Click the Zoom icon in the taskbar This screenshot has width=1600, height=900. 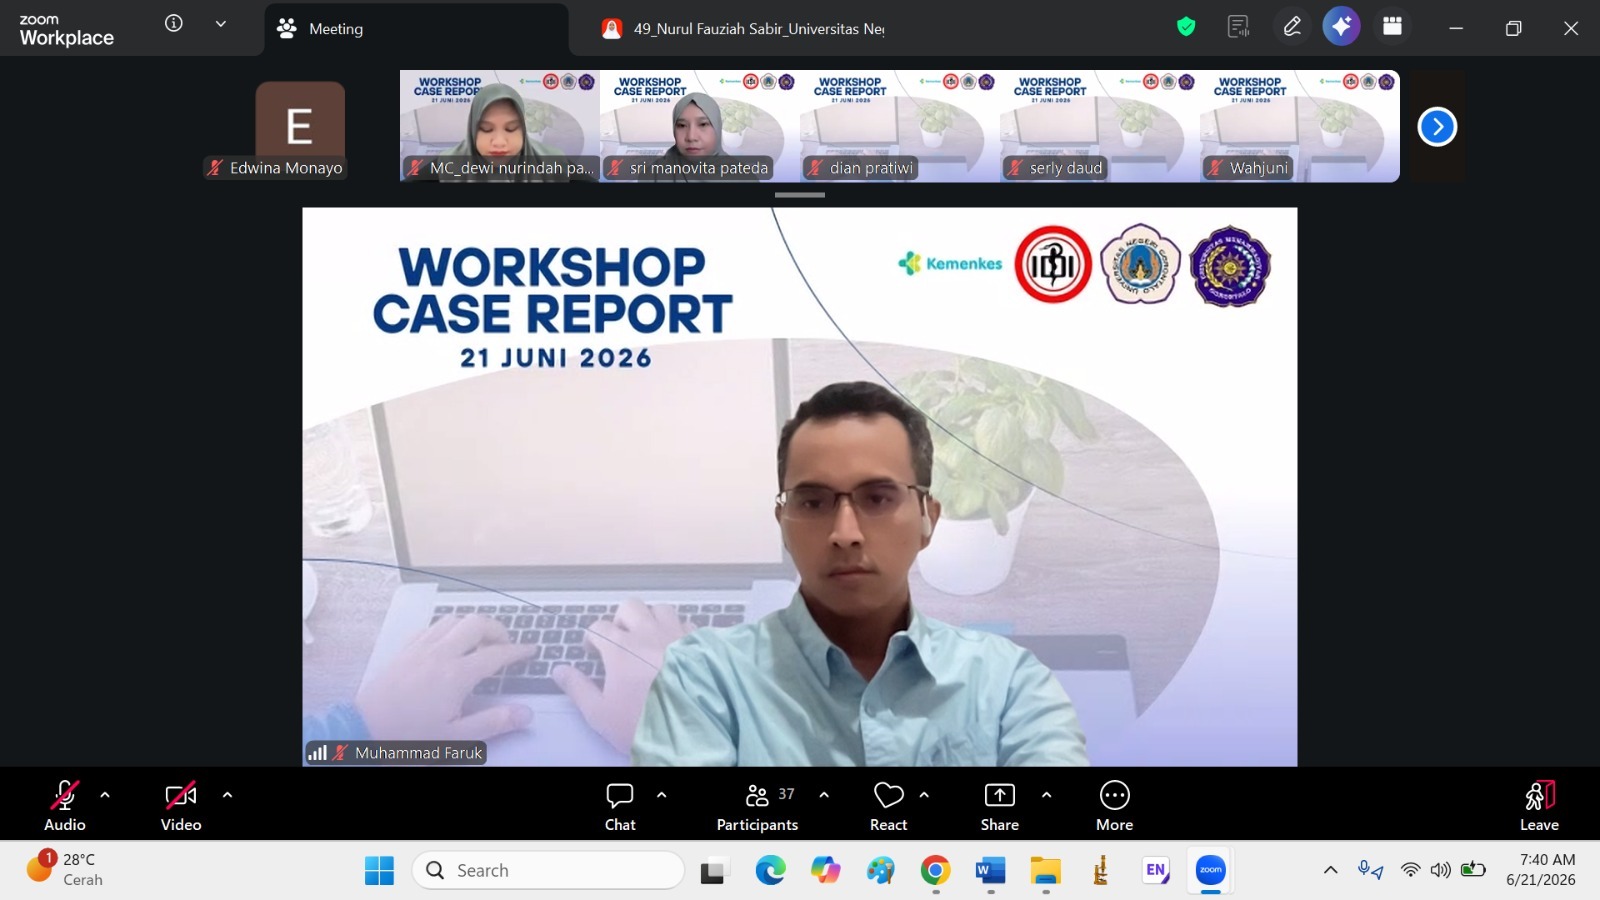coord(1210,871)
